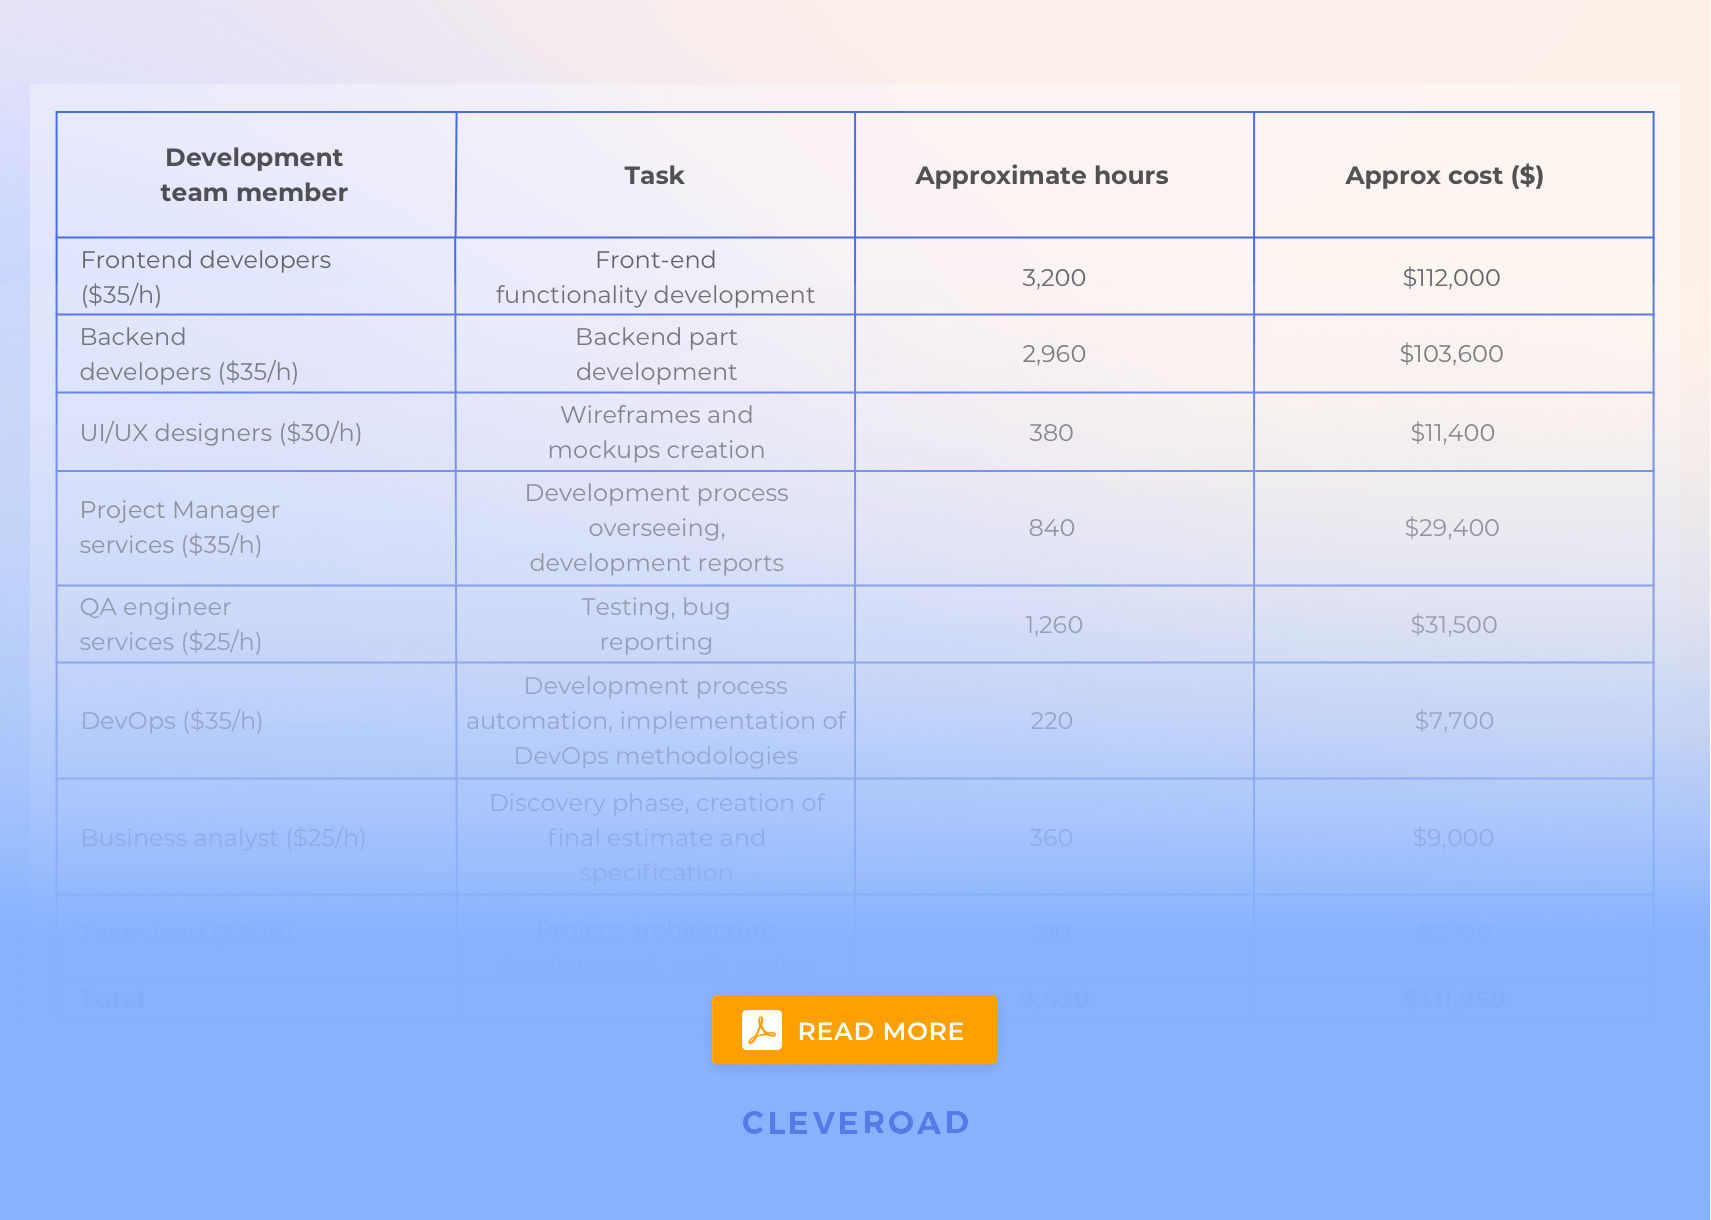This screenshot has height=1220, width=1711.
Task: Click the Testing, bug reporting task cell
Action: [x=654, y=624]
